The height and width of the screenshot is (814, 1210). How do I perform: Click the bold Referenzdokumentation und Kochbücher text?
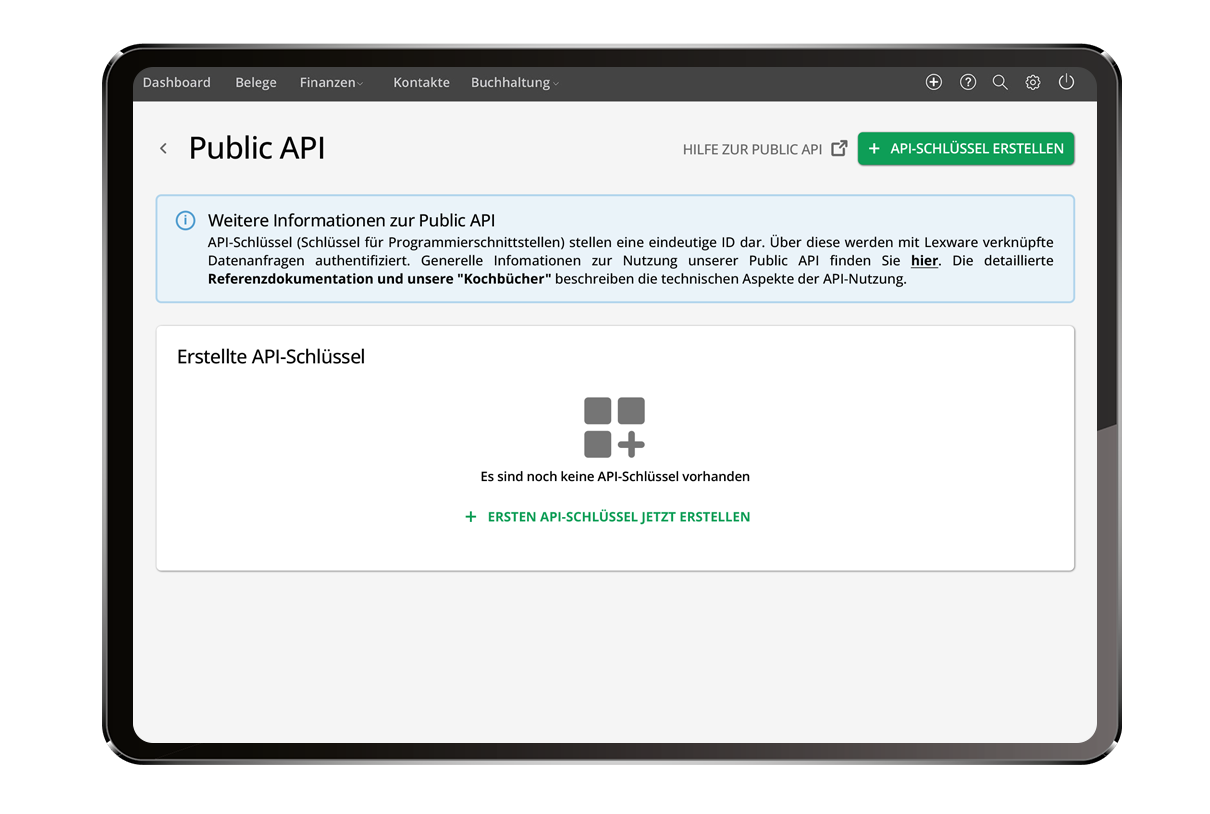(380, 279)
